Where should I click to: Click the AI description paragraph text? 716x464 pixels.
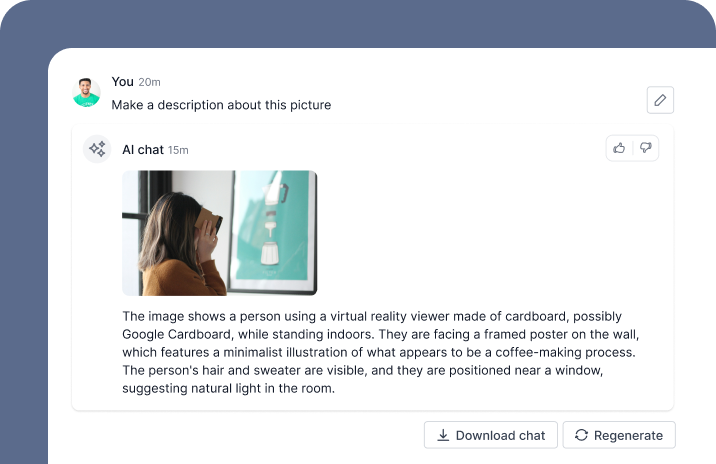pos(380,352)
